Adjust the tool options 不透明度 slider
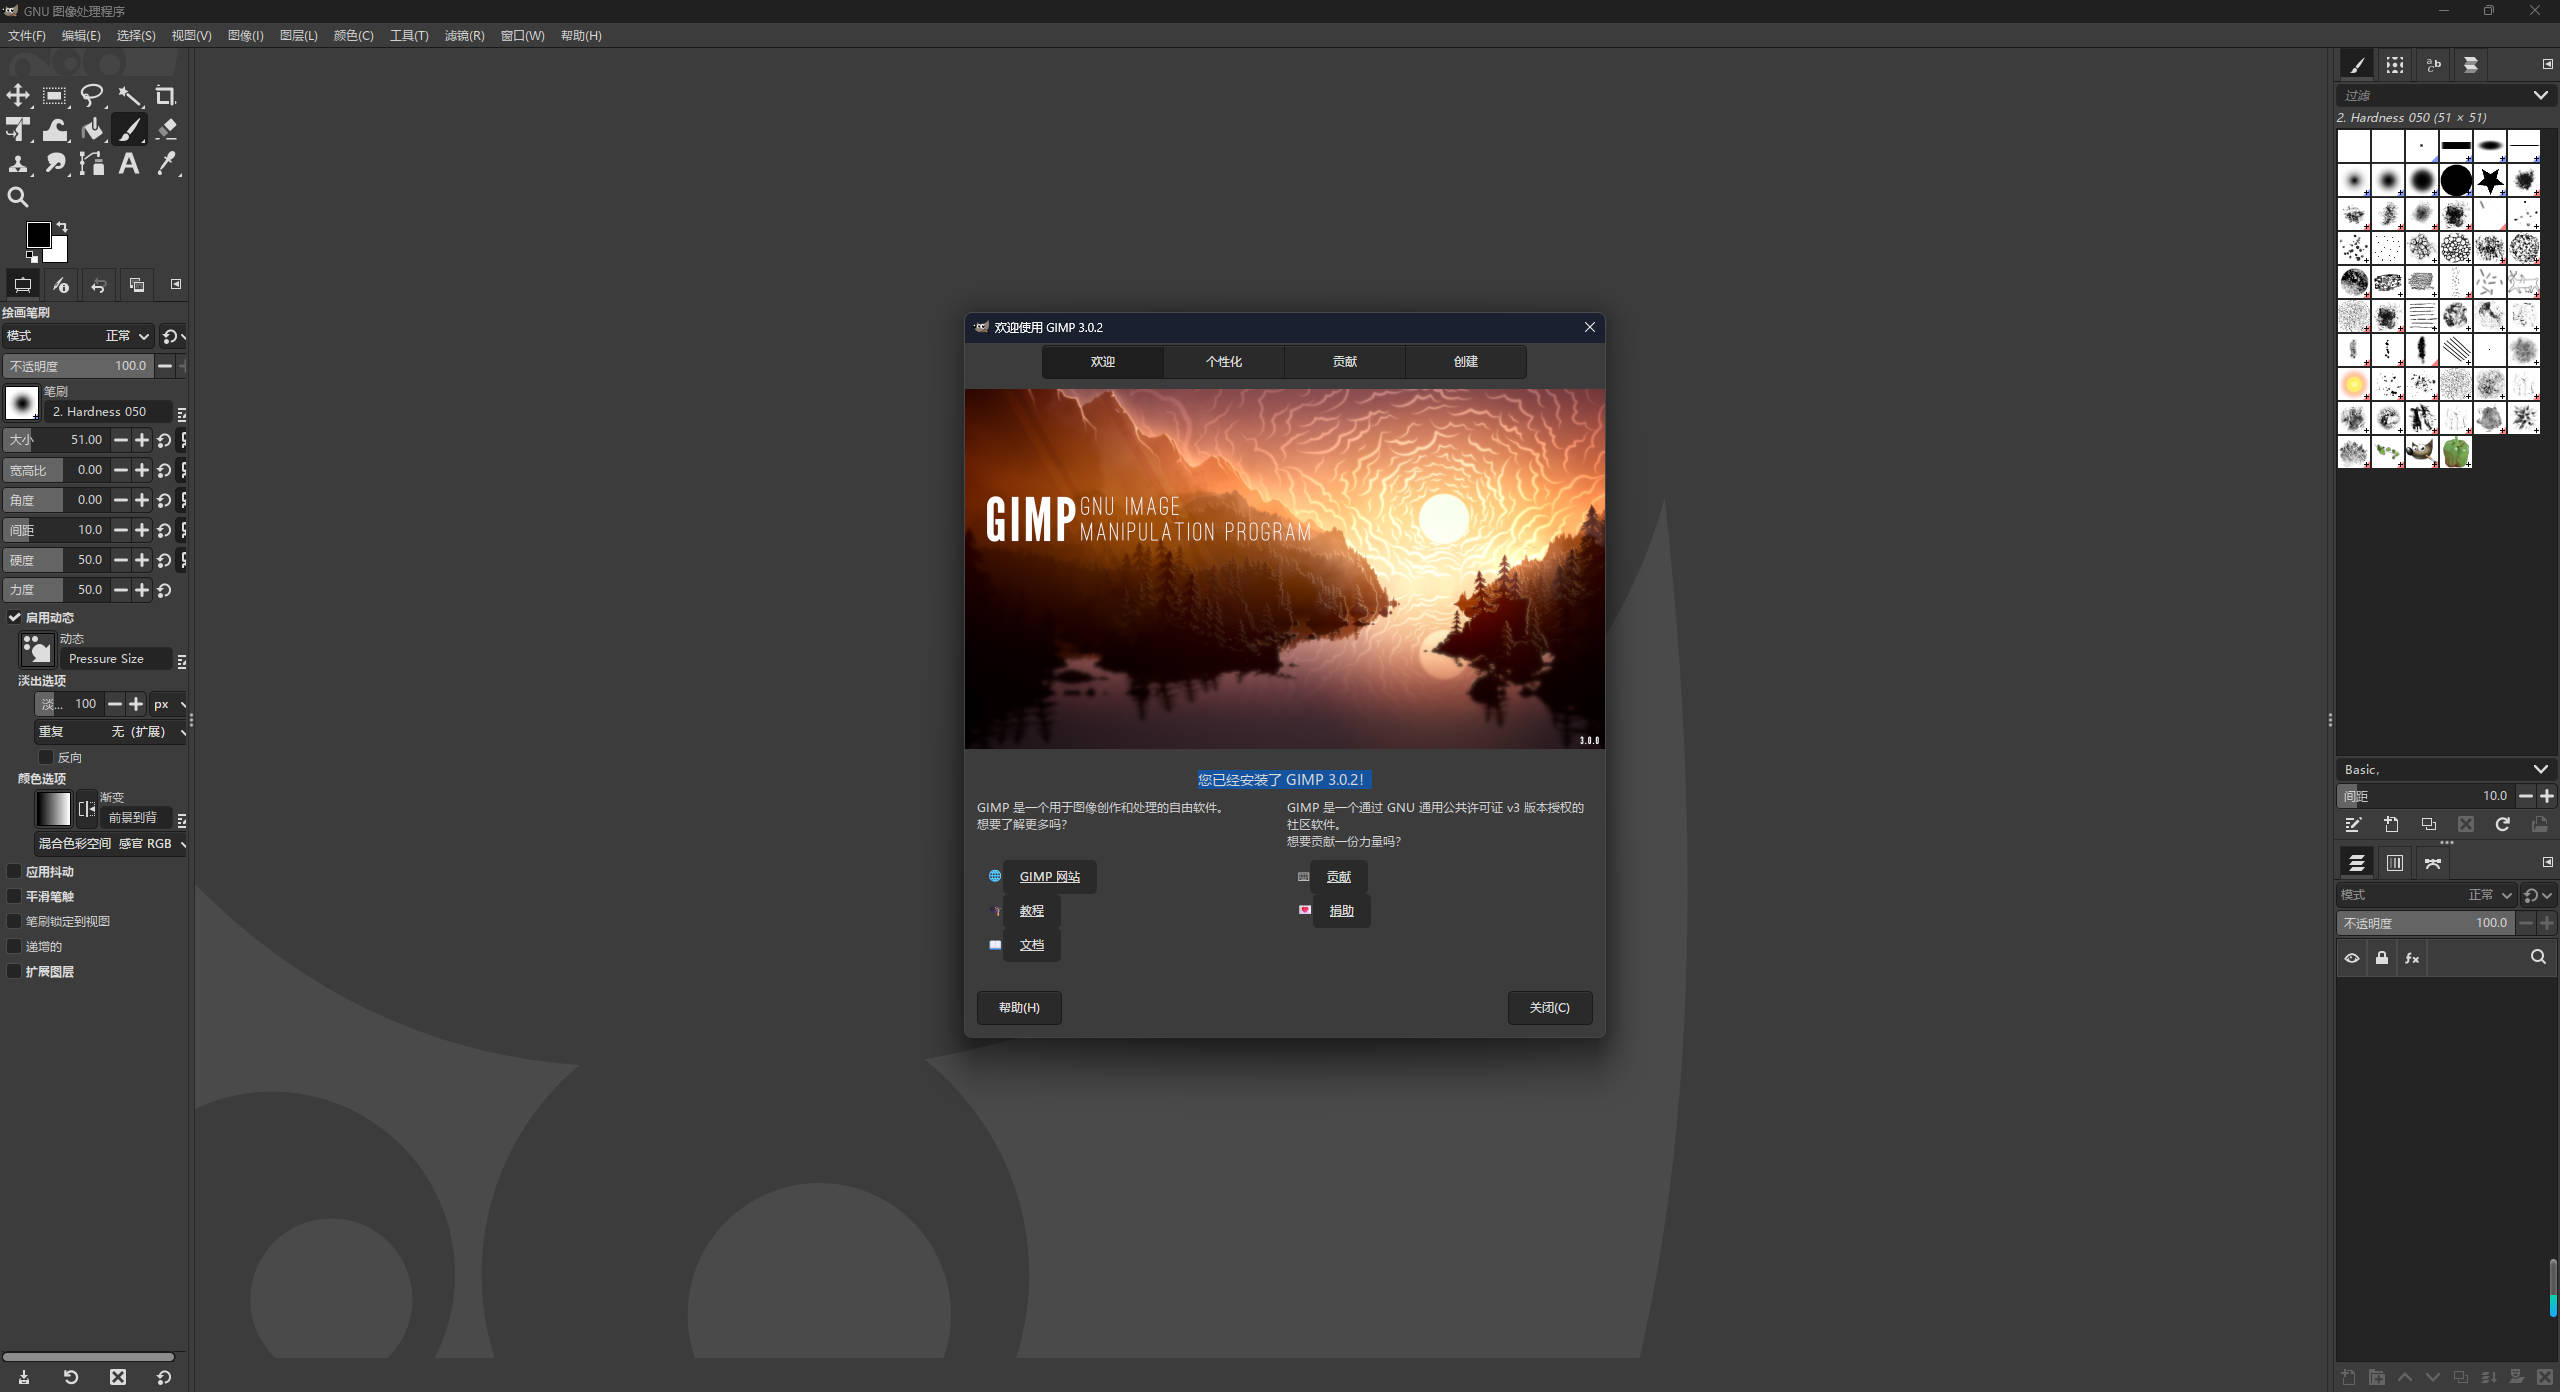 click(78, 366)
